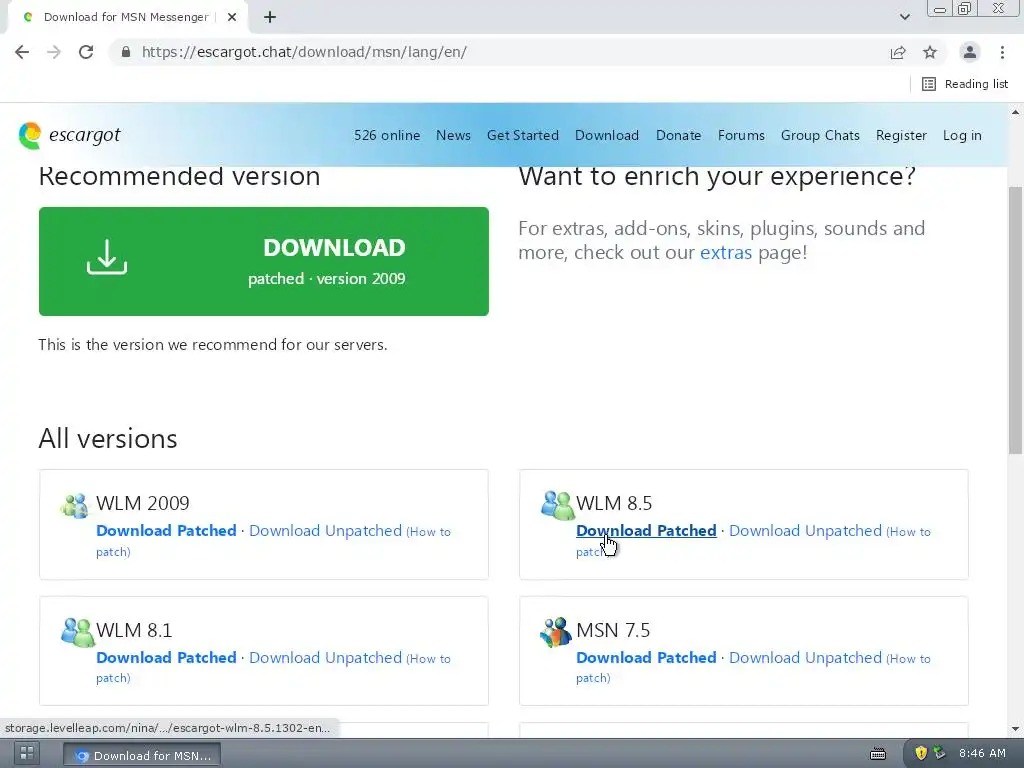Close the Download for MSN Messenger tab
The image size is (1024, 768).
(x=232, y=17)
